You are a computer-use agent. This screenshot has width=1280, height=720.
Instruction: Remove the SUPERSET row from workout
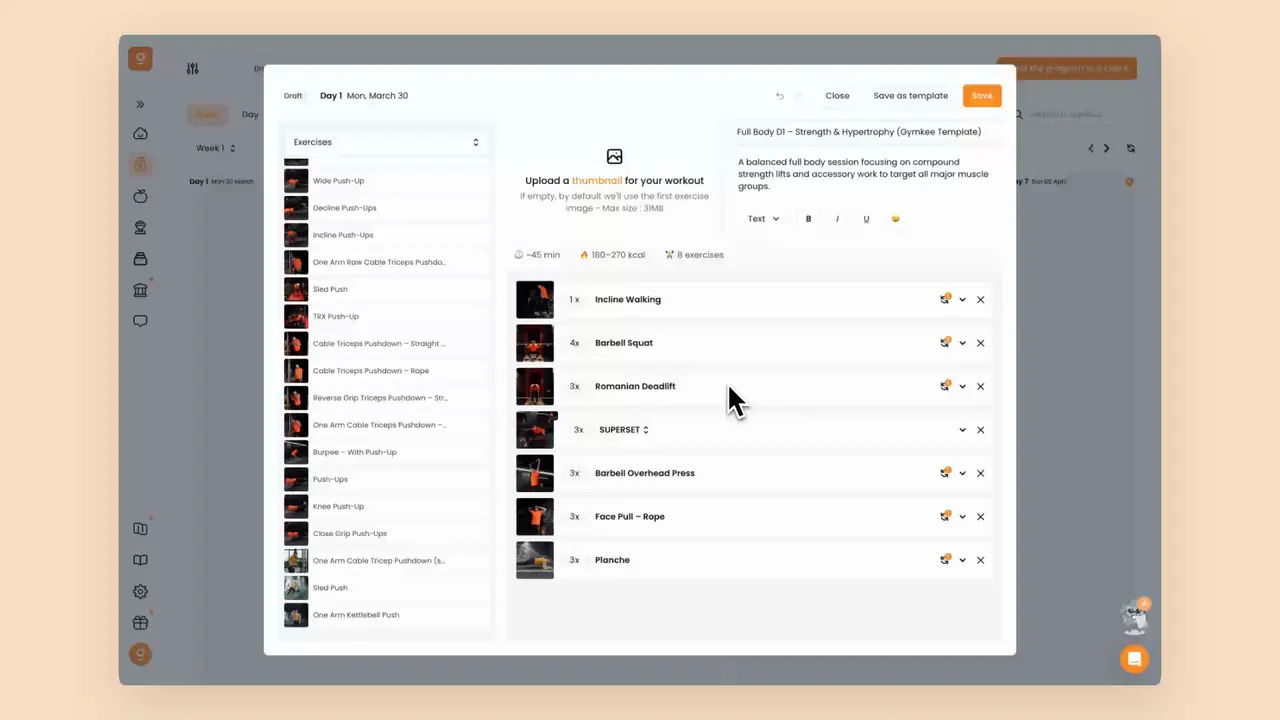pos(980,430)
